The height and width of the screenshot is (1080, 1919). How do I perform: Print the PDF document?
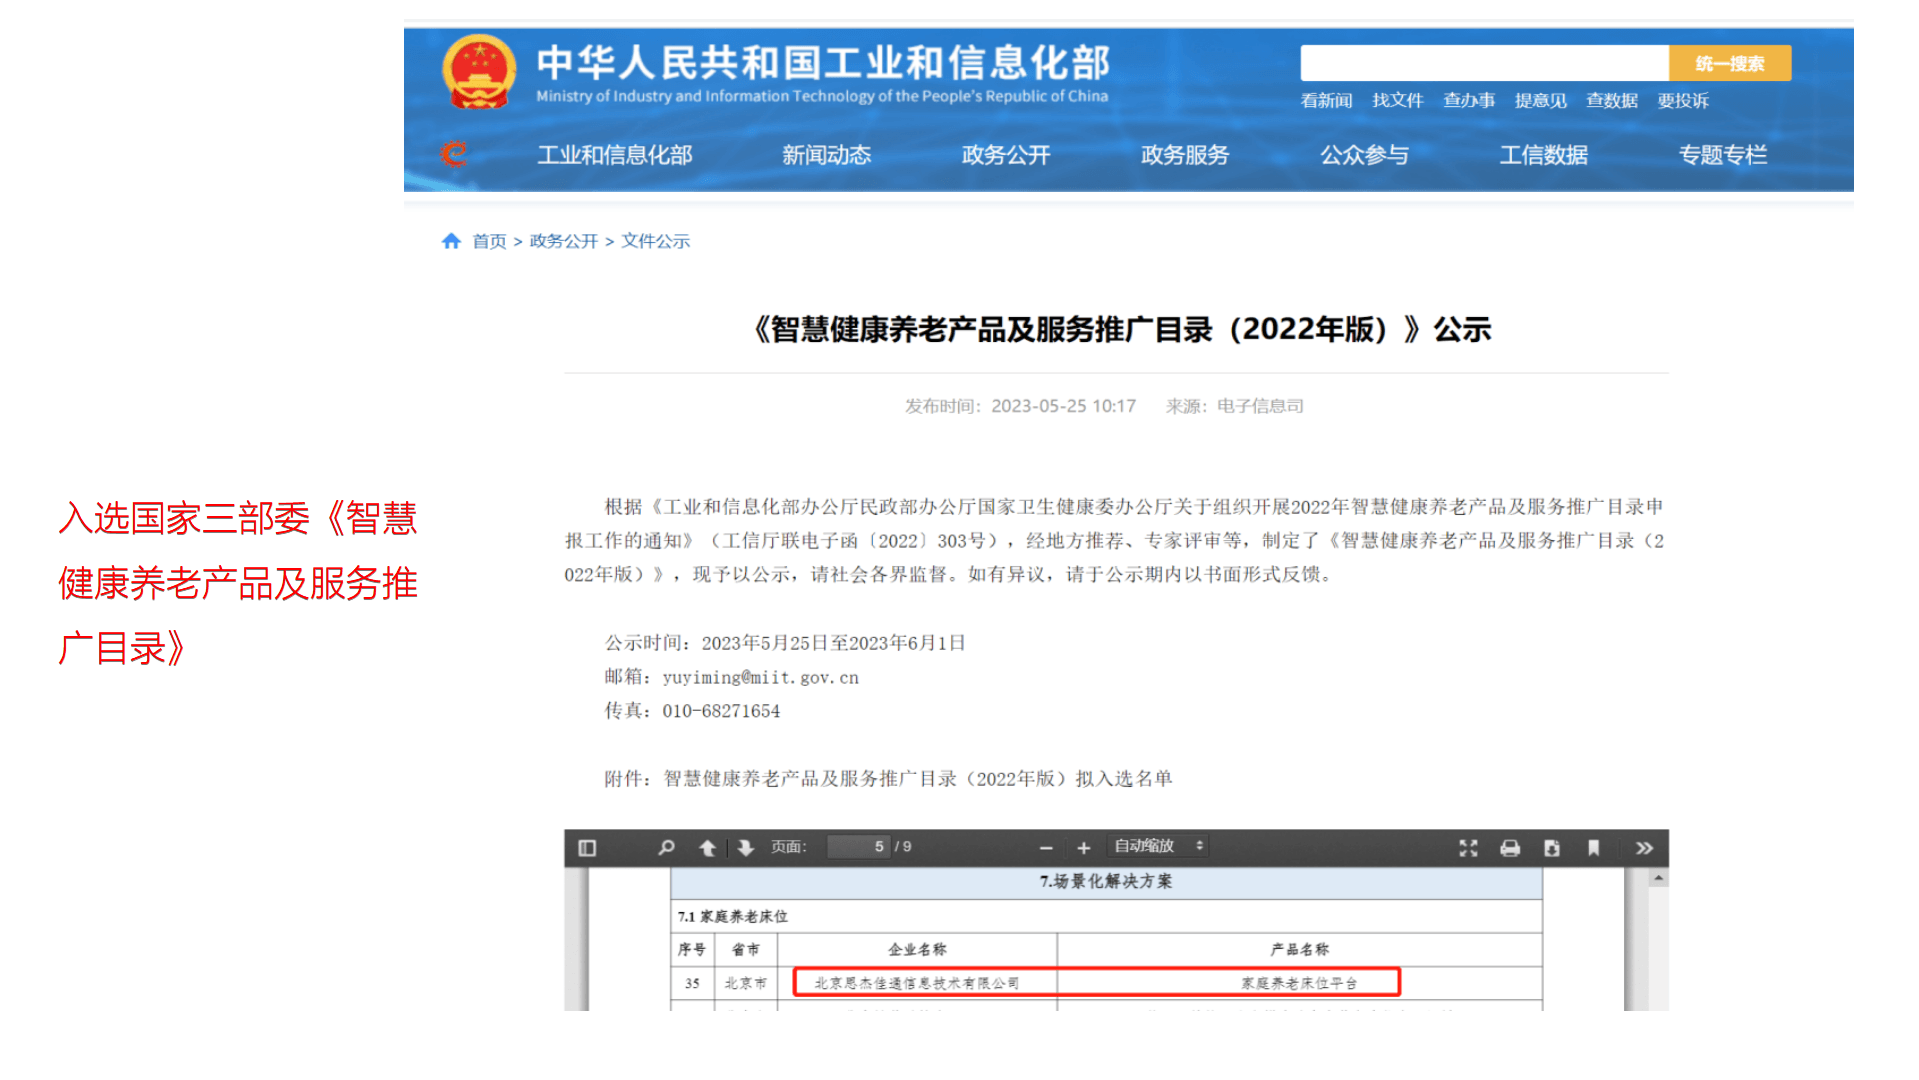(1510, 848)
